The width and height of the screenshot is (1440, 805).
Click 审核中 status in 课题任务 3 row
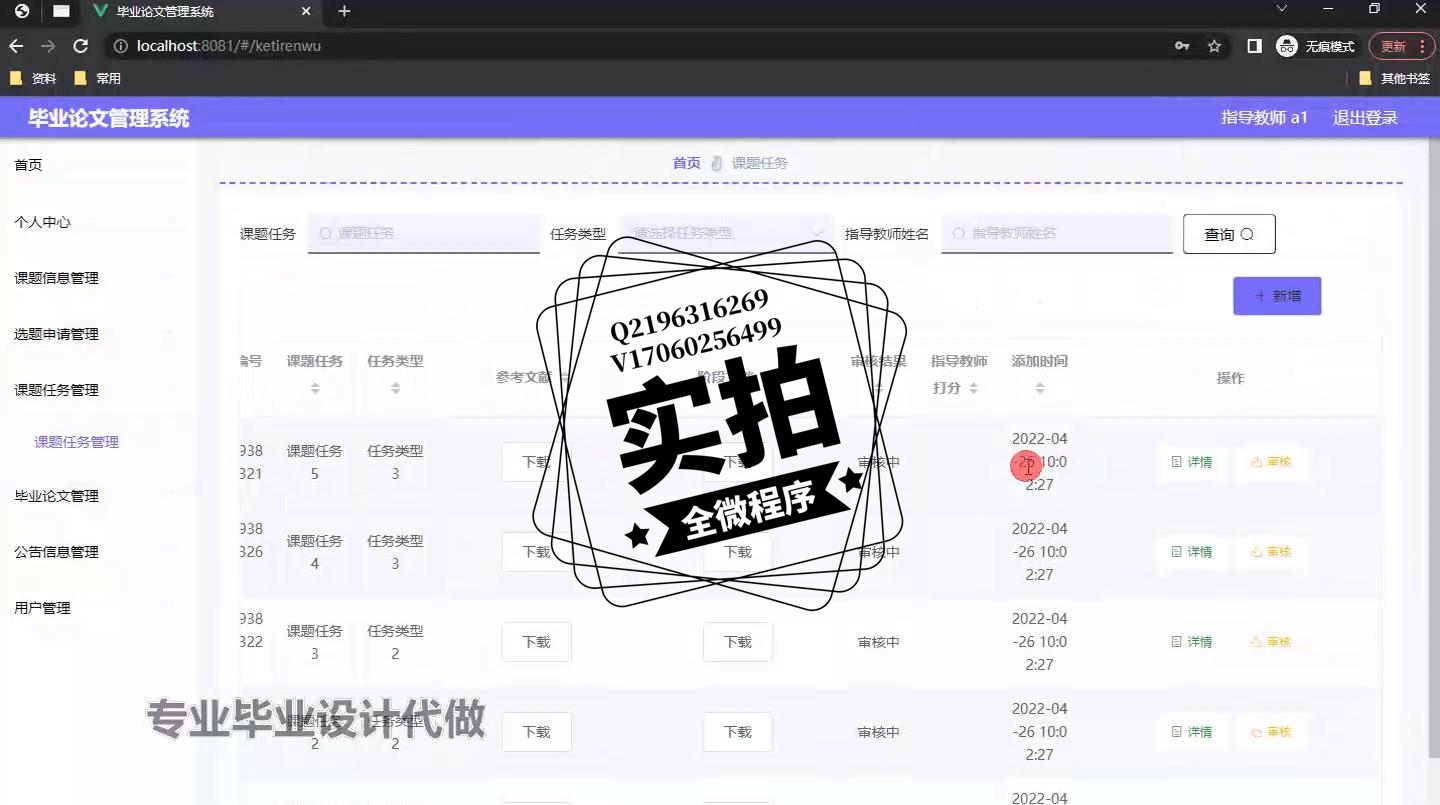pos(879,642)
